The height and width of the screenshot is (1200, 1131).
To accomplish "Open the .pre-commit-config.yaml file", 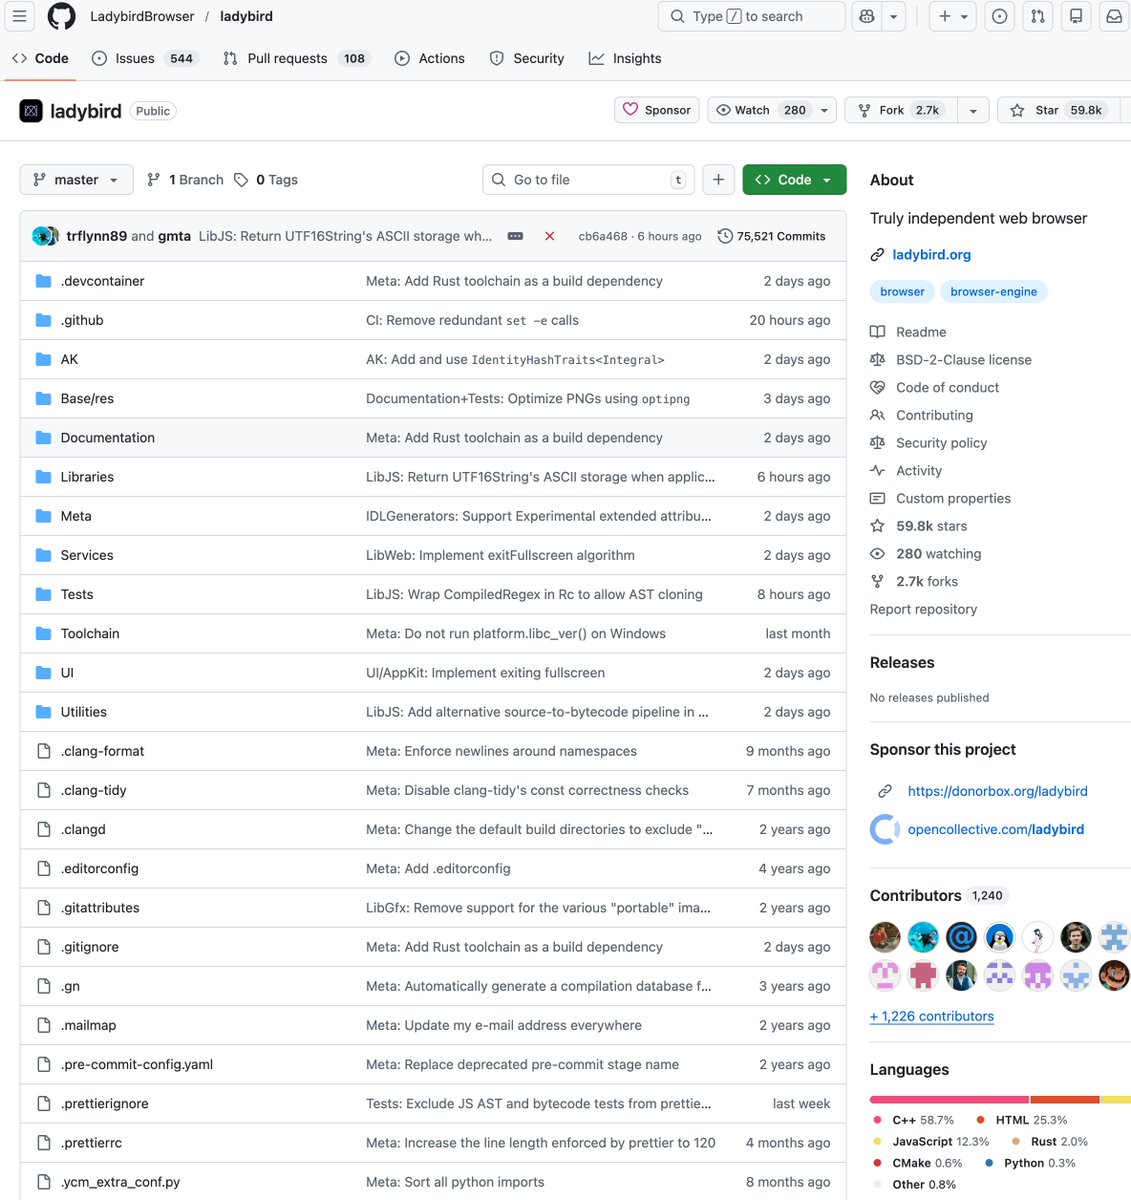I will click(137, 1065).
